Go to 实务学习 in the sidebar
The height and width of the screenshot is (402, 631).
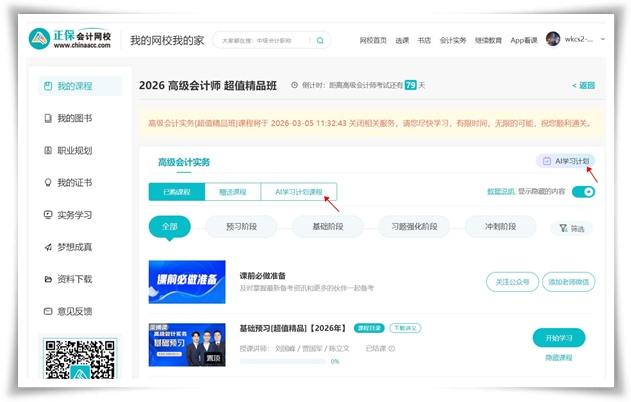(74, 215)
